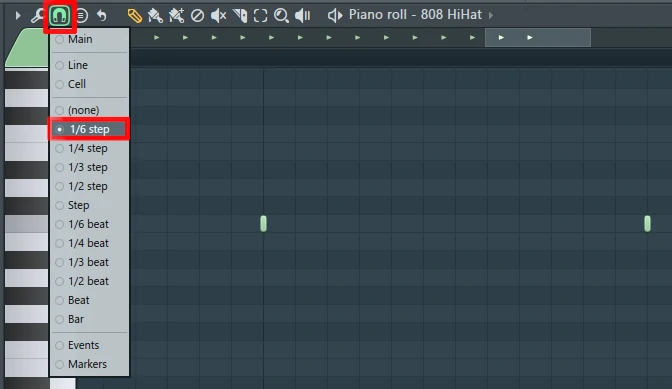Pick 1/3 beat in snap menu
The height and width of the screenshot is (389, 672).
[89, 262]
